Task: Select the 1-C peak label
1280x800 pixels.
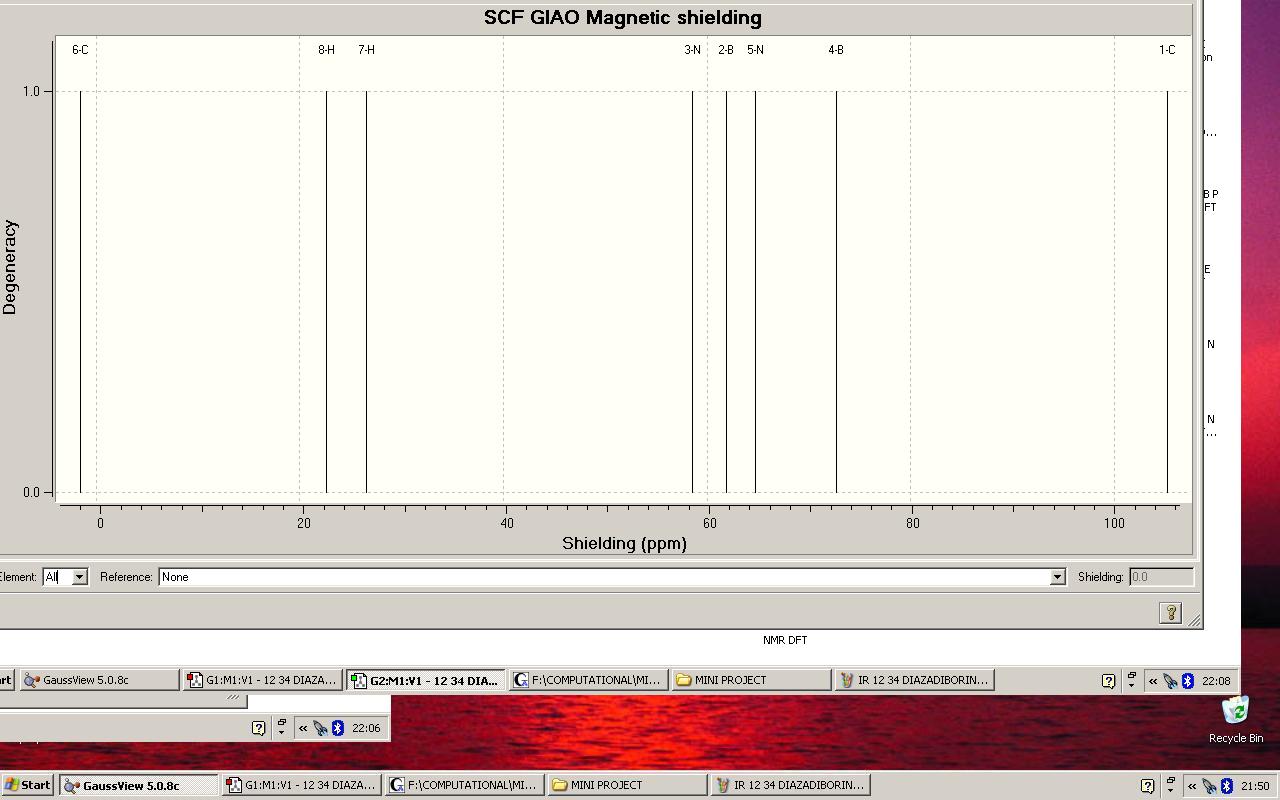Action: [1168, 50]
